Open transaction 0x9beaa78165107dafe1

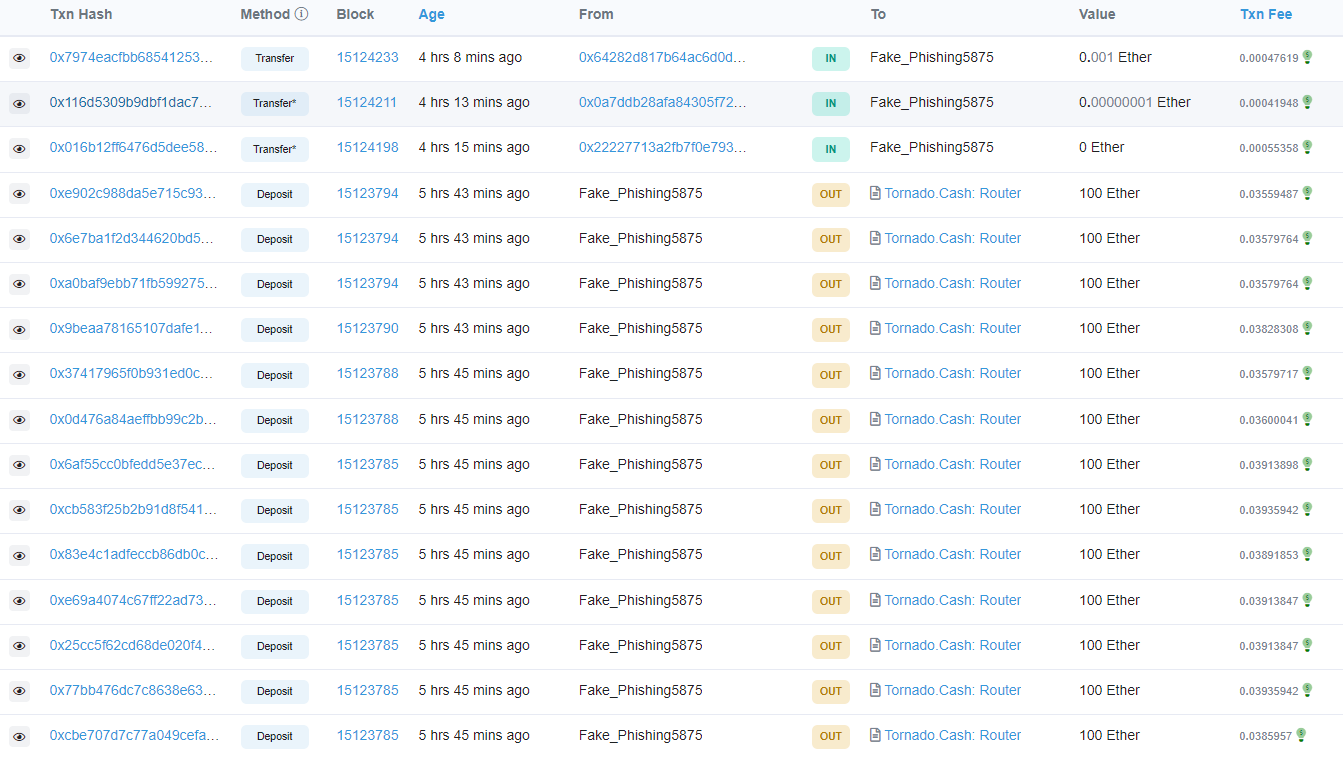point(132,328)
